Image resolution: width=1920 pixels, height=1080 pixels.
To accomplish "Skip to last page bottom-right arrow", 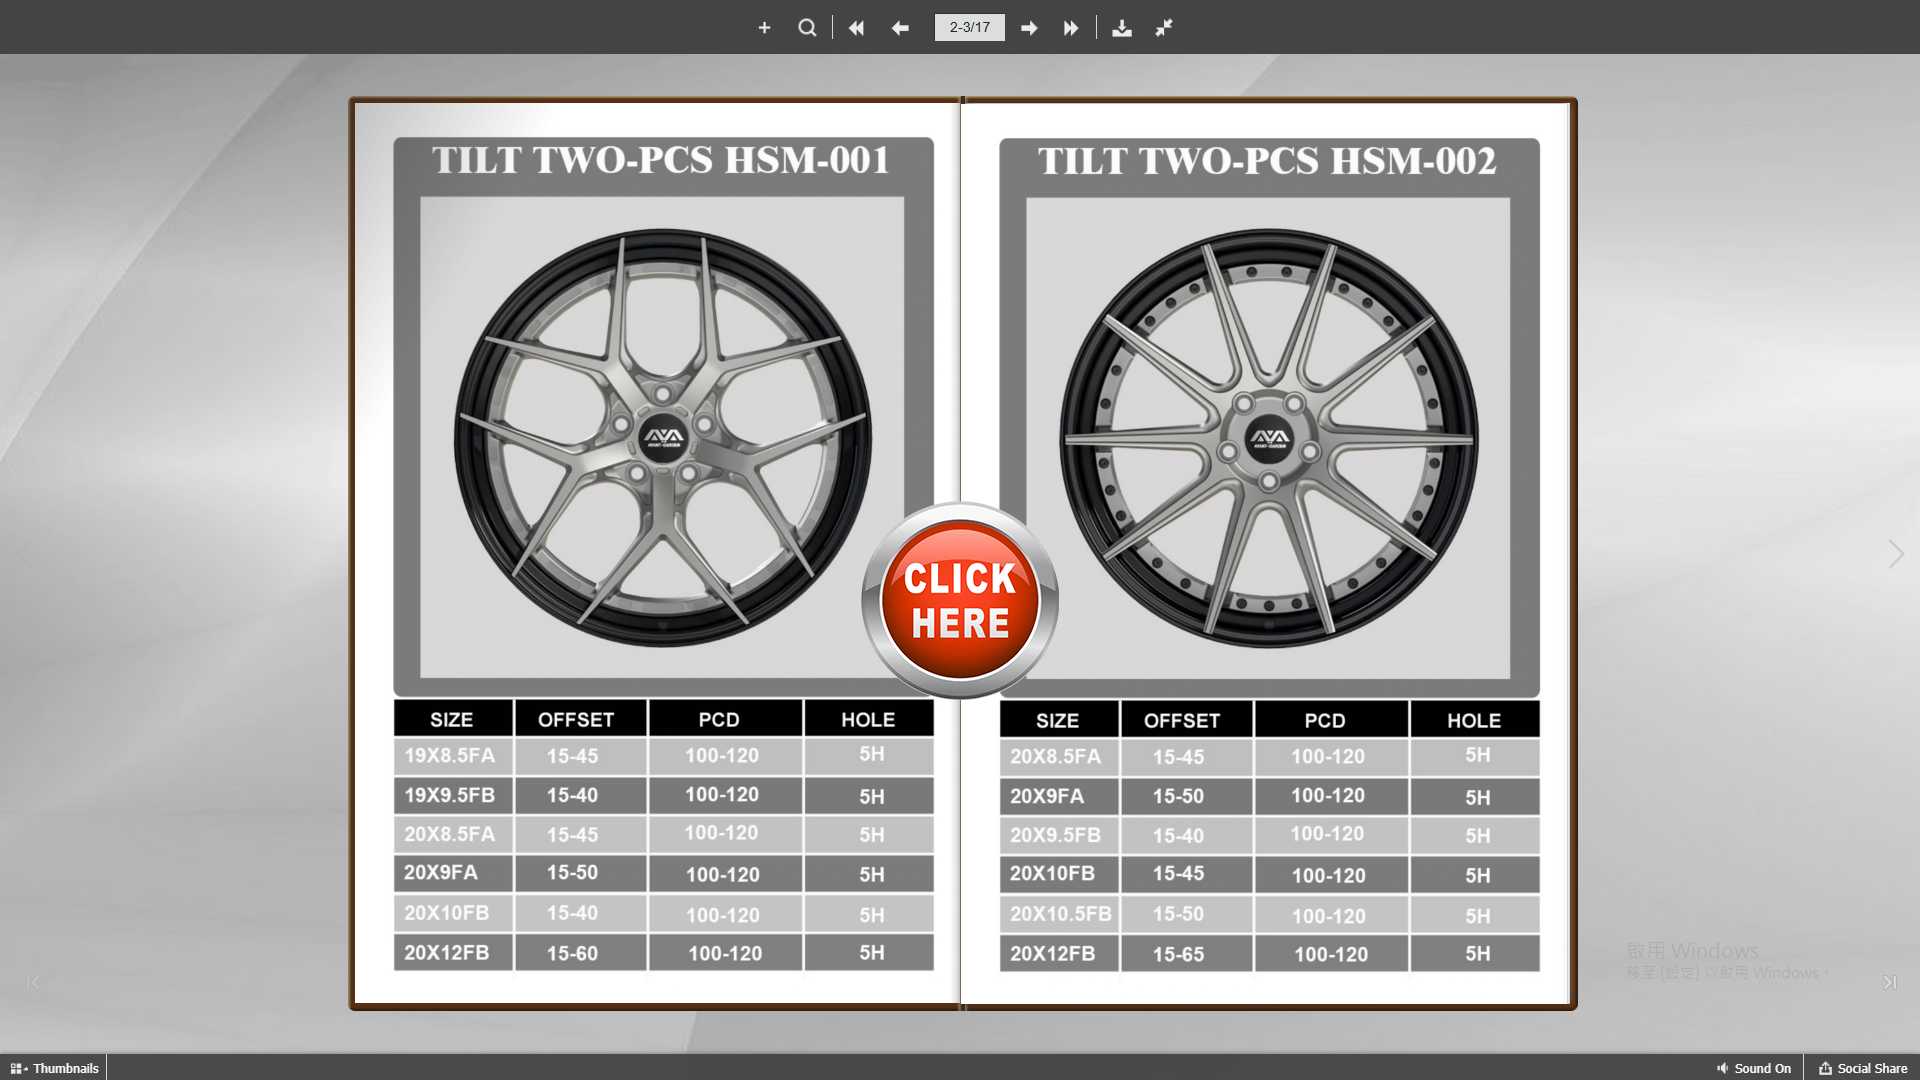I will [1889, 983].
